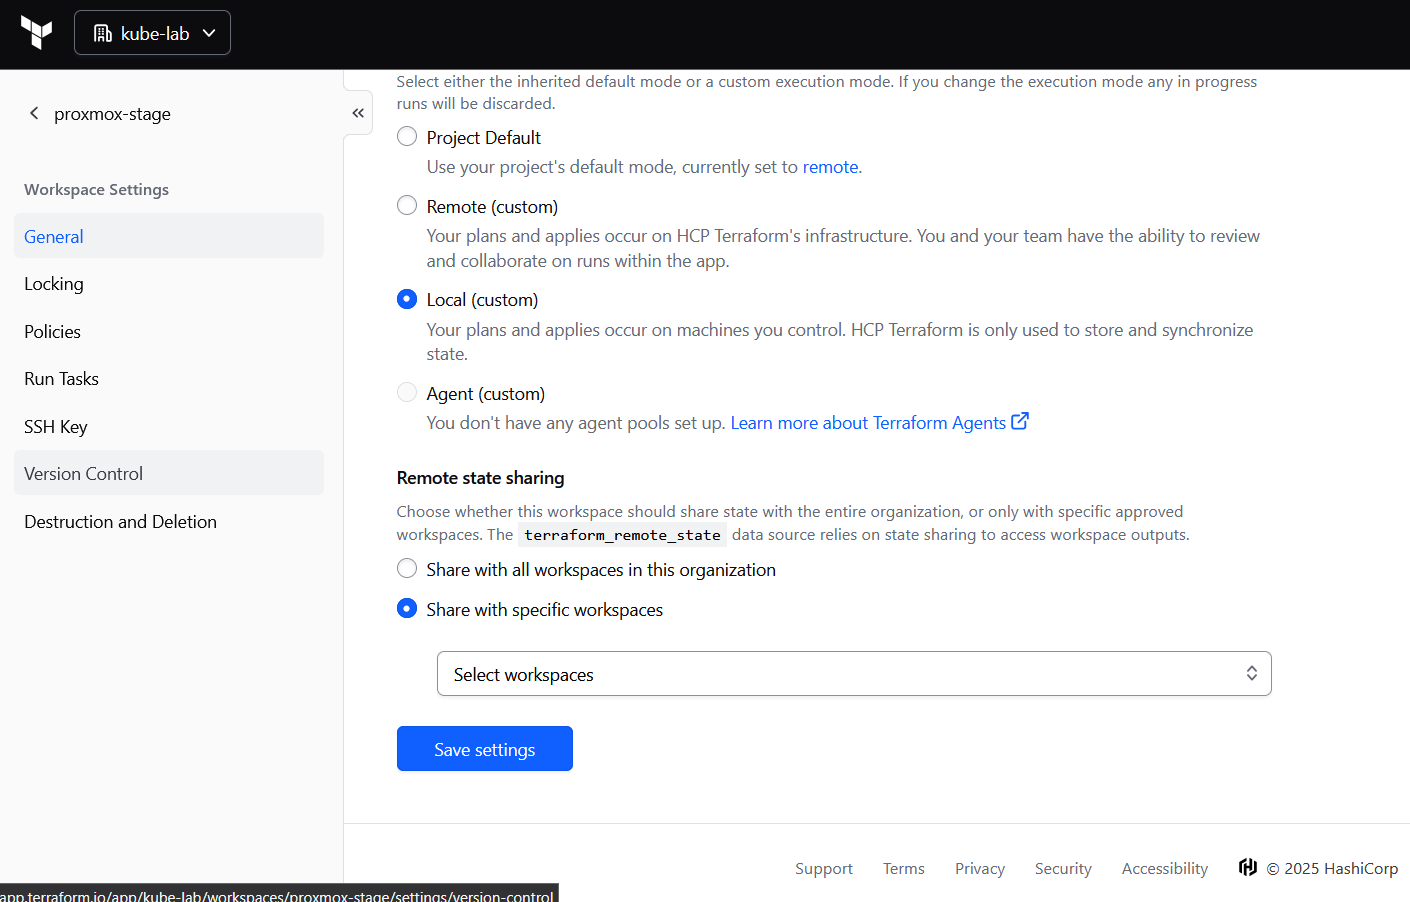
Task: Open Learn more about Terraform Agents link
Action: coord(867,423)
